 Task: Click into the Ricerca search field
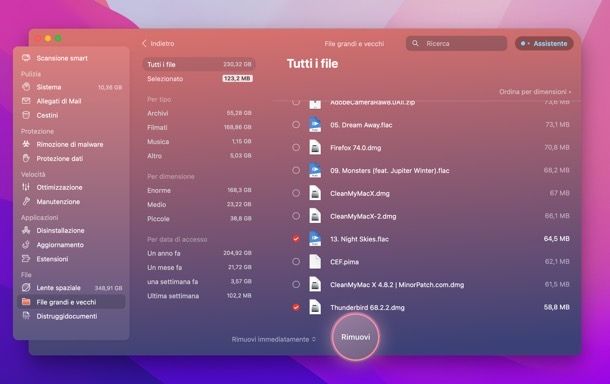[456, 43]
